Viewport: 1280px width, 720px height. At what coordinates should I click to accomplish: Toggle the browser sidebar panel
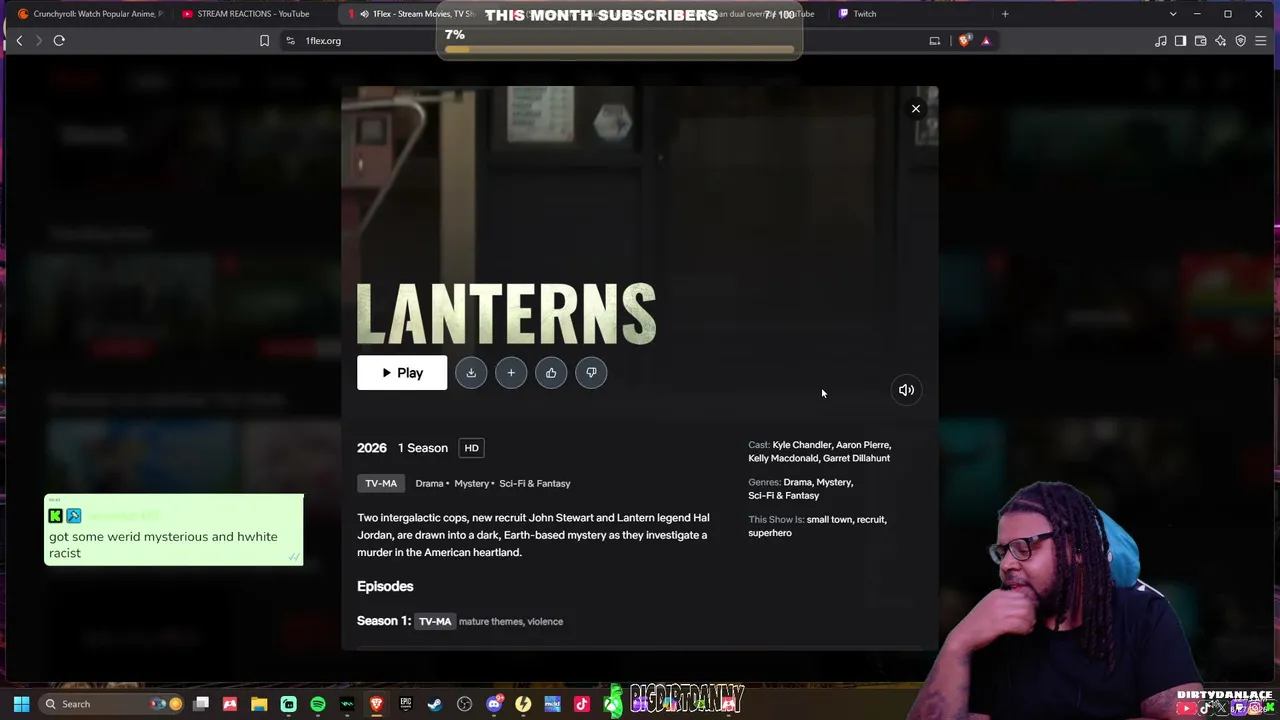coord(1180,41)
